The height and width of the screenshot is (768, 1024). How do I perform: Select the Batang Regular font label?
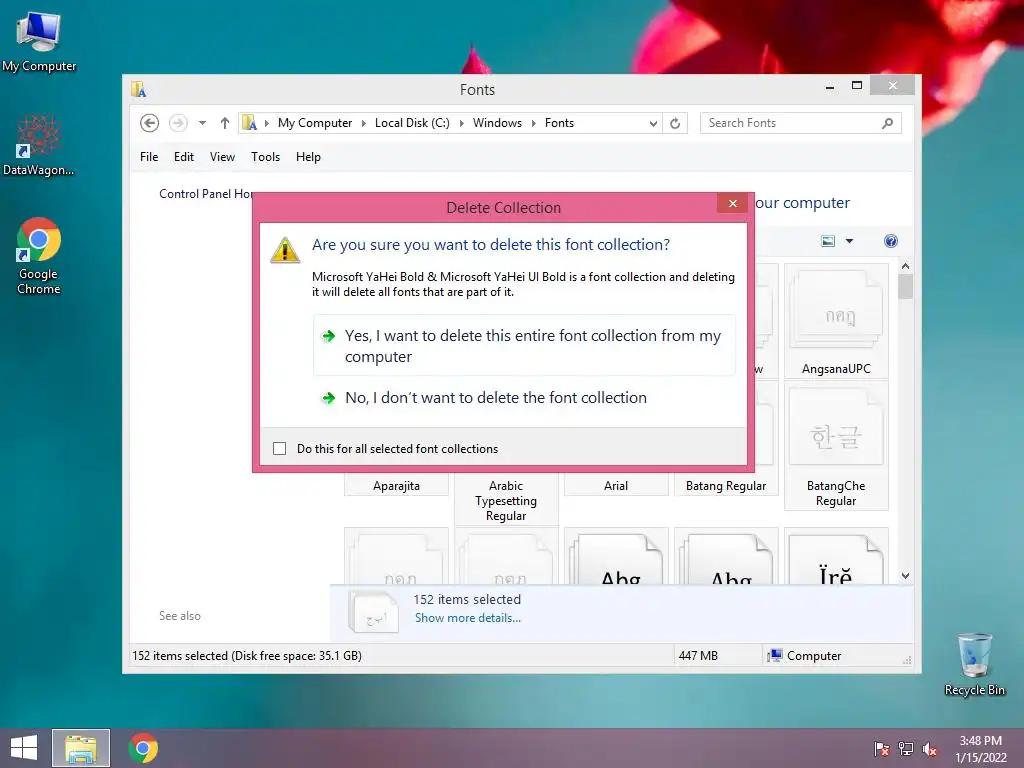click(726, 486)
